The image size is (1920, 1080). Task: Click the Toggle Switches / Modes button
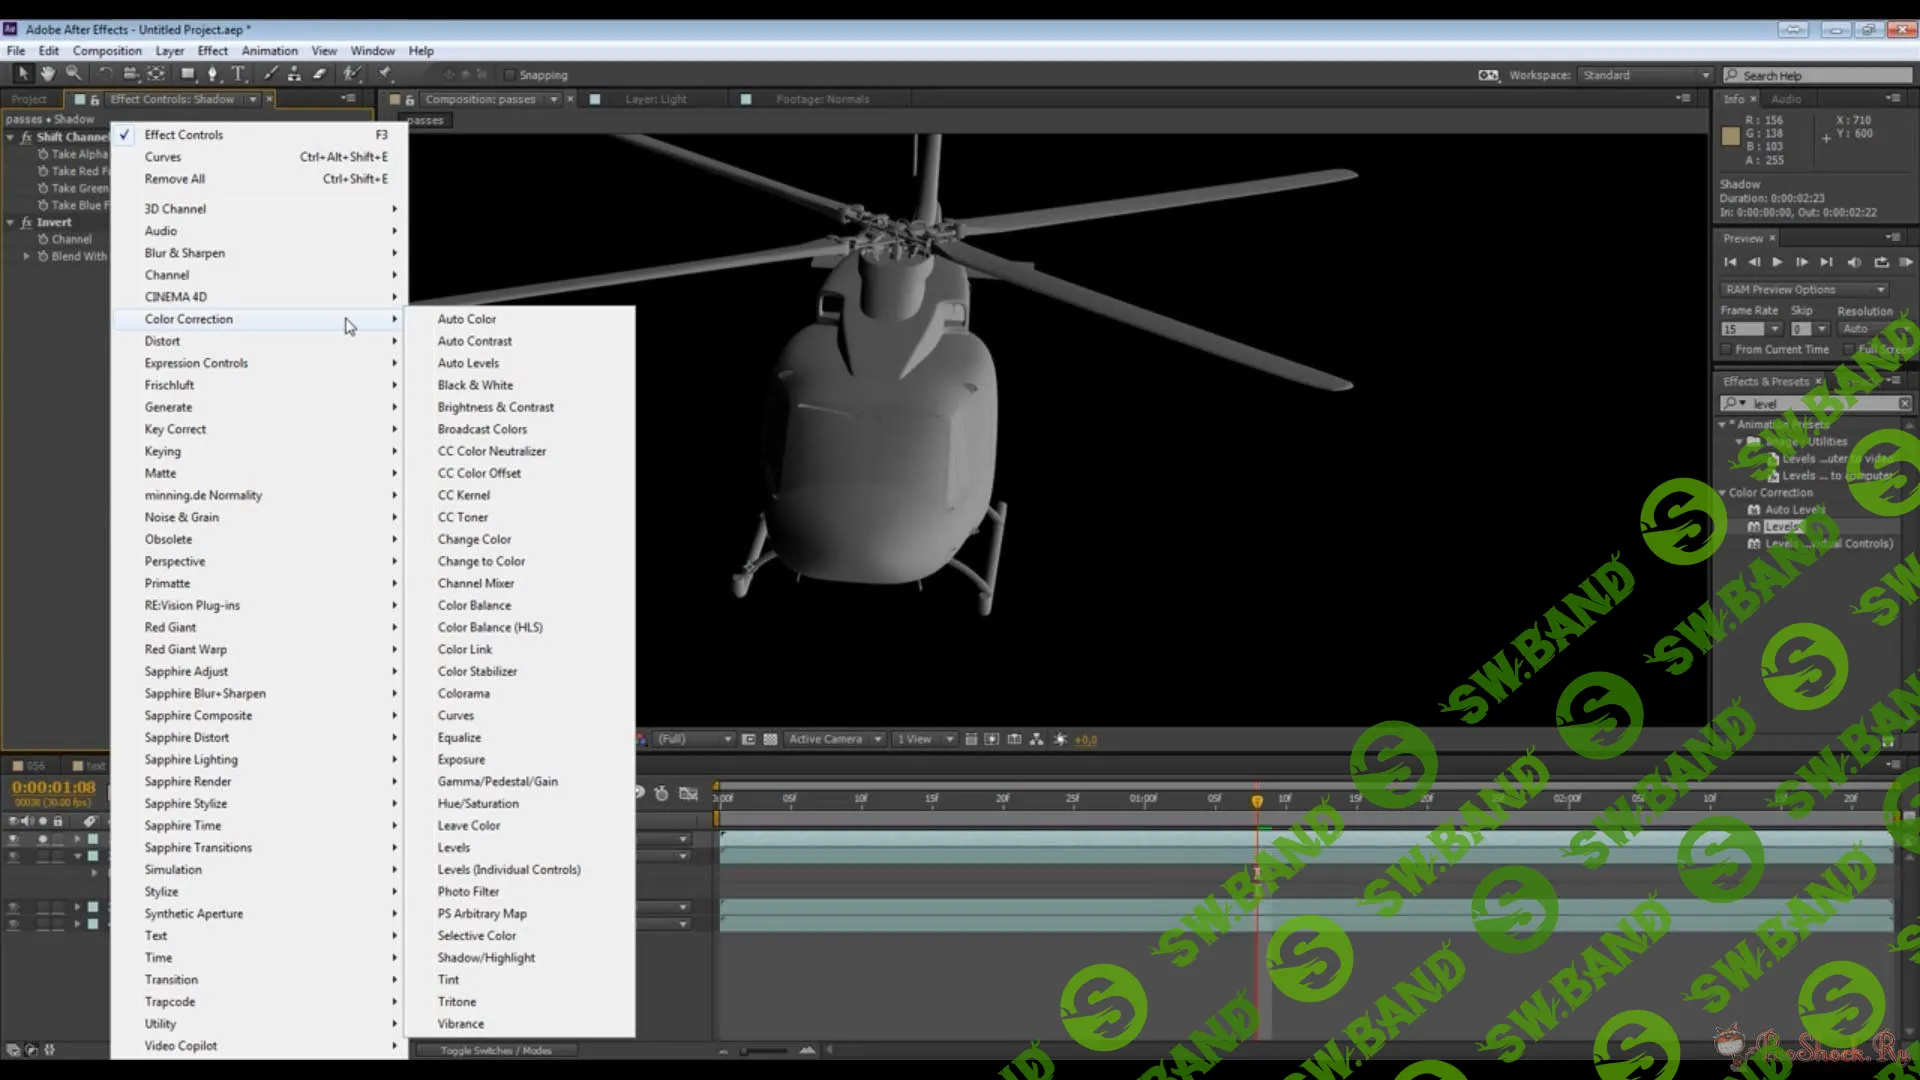(498, 1050)
